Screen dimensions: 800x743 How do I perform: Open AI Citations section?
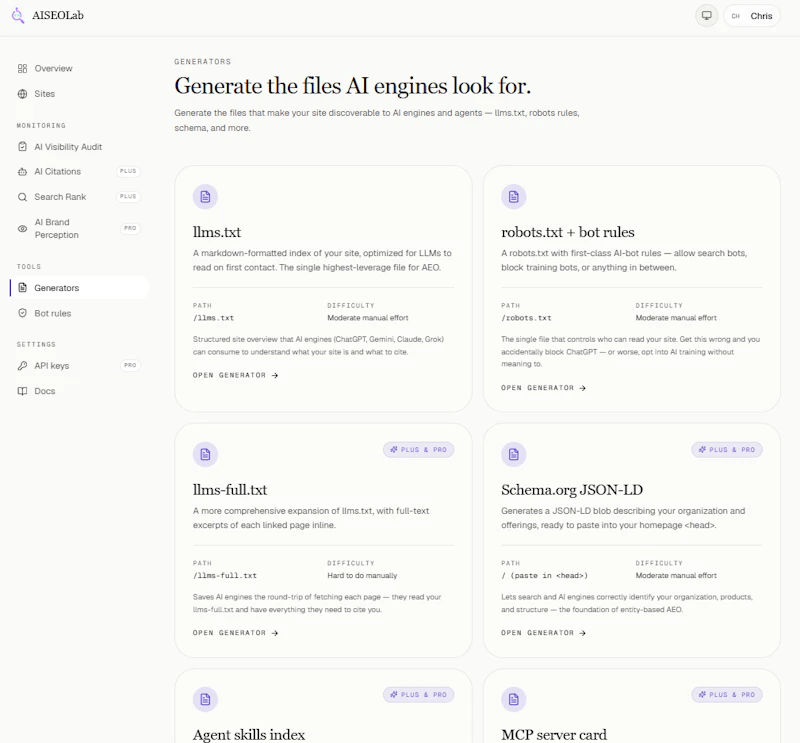[x=79, y=172]
